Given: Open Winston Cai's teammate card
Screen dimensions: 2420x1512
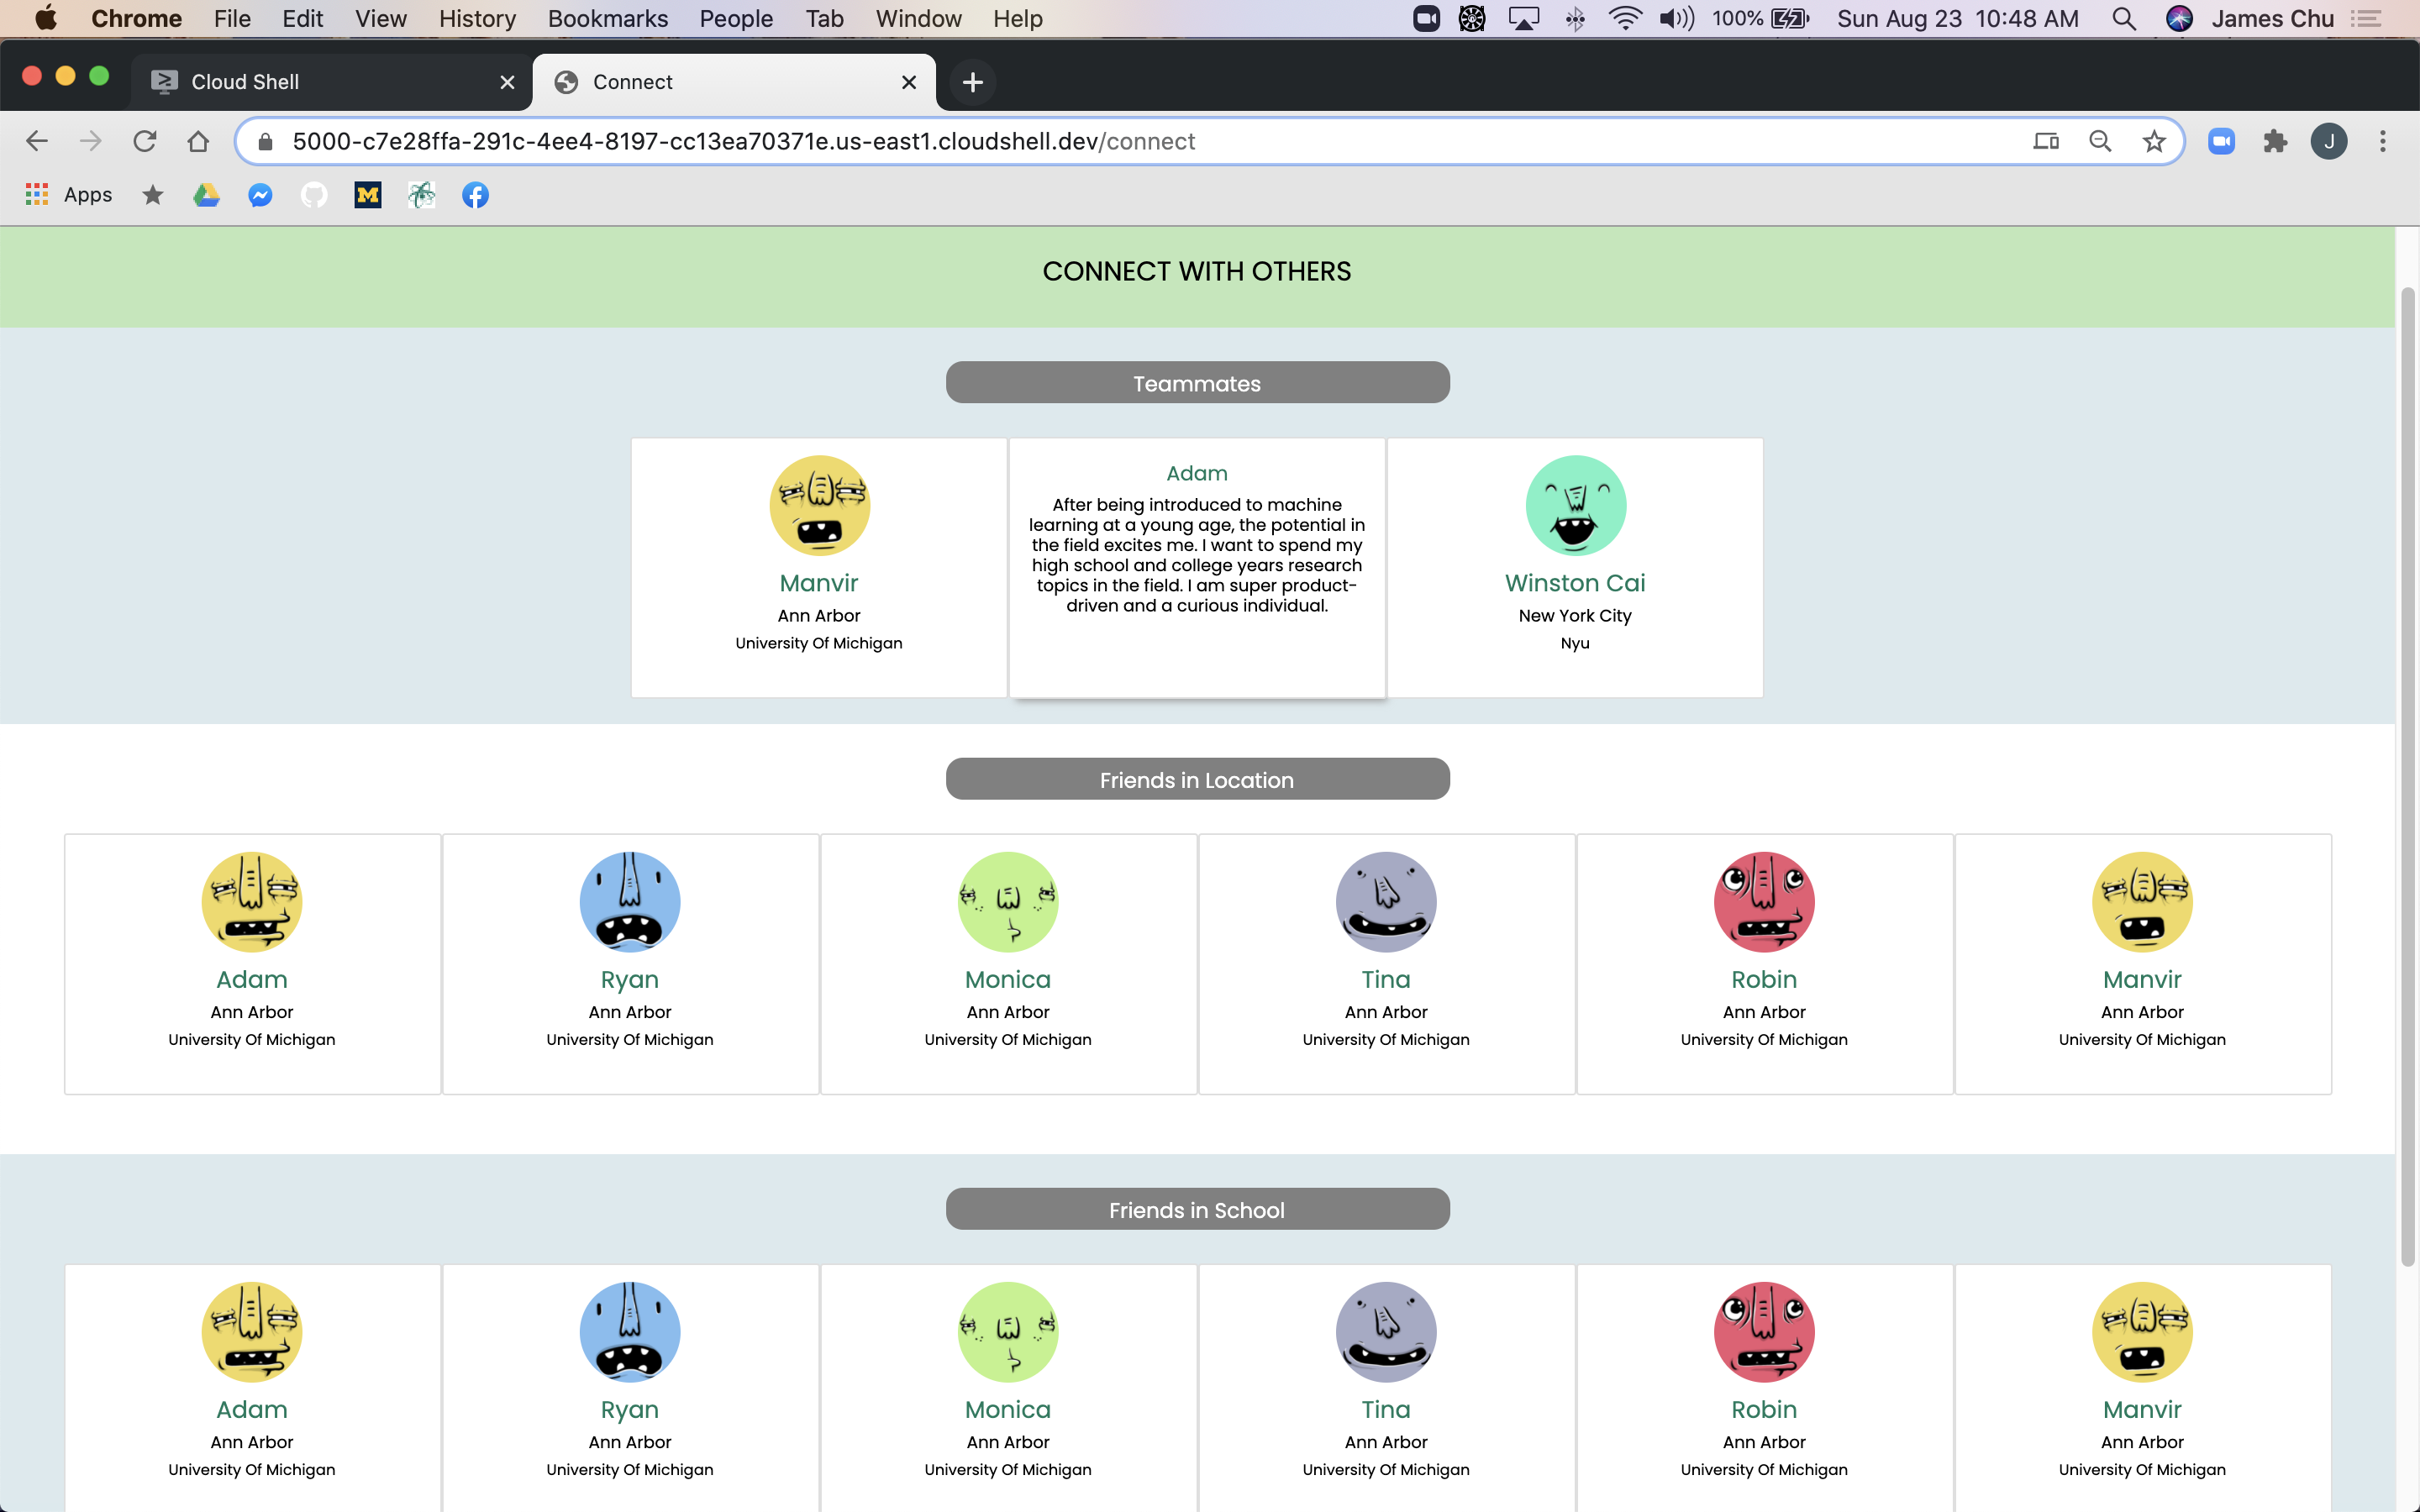Looking at the screenshot, I should pos(1574,567).
